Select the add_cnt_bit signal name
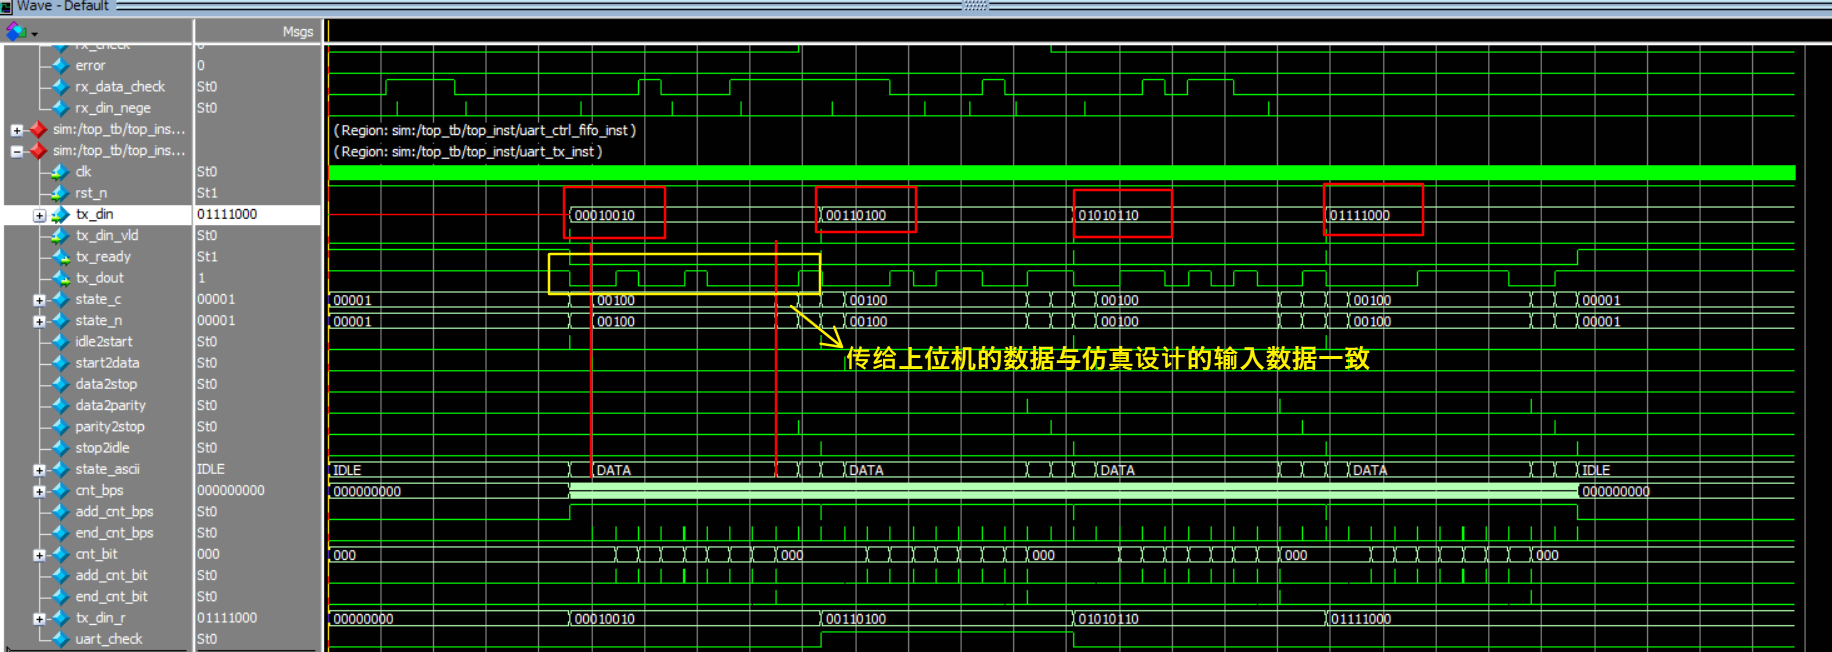This screenshot has width=1832, height=652. coord(112,576)
